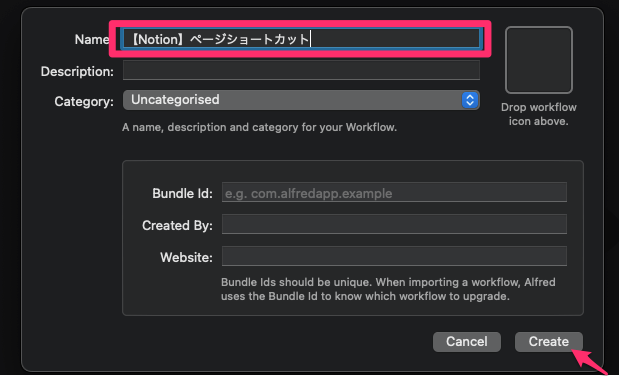Click 'A name, description and category' hint text
The height and width of the screenshot is (376, 619).
[x=259, y=128]
